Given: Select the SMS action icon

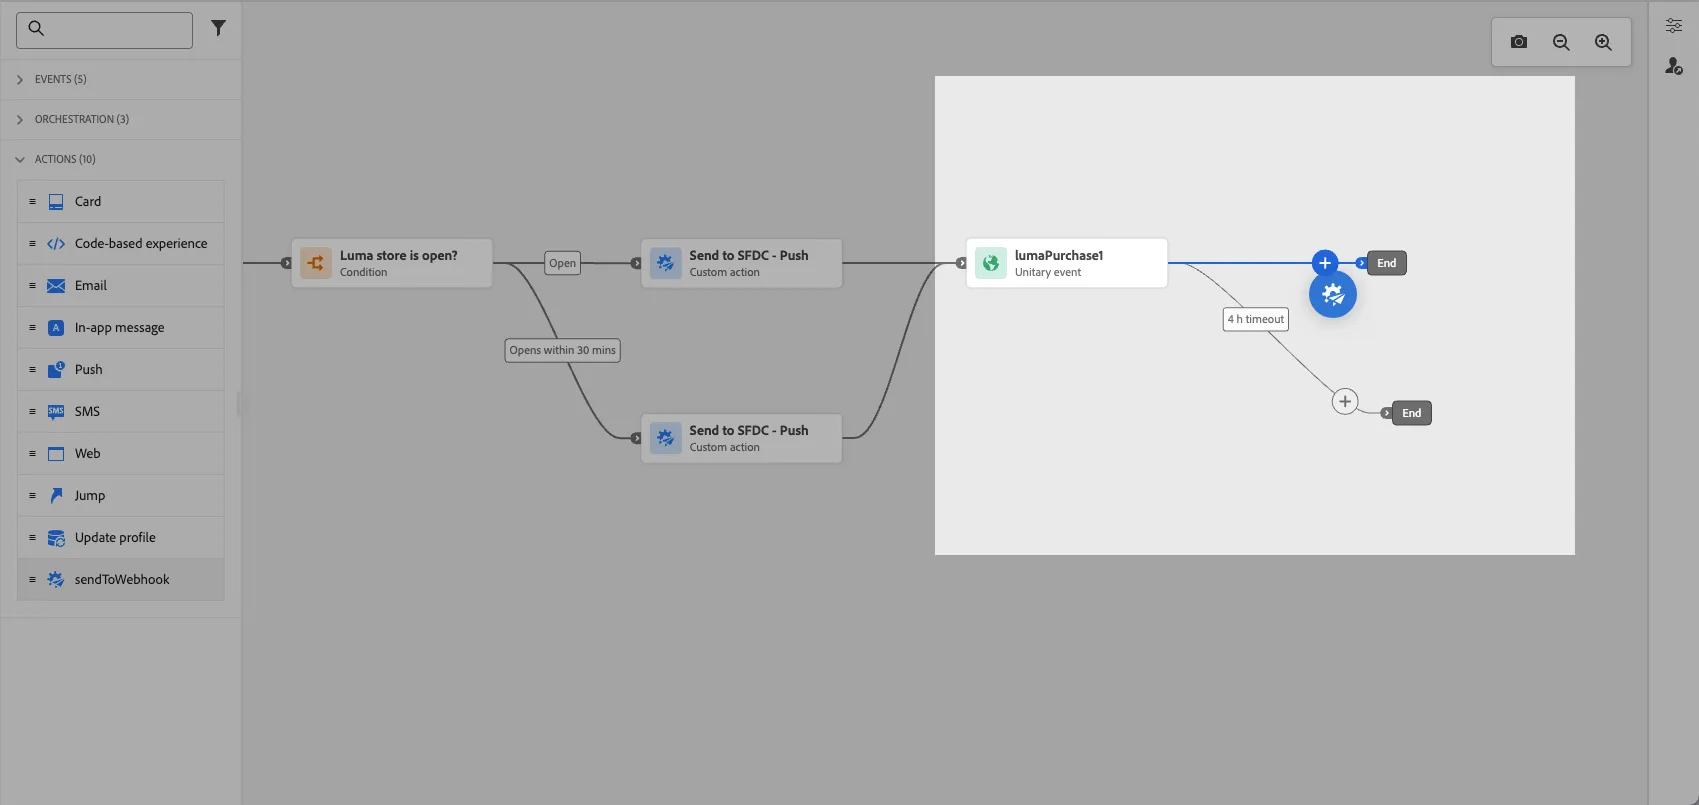Looking at the screenshot, I should tap(56, 412).
